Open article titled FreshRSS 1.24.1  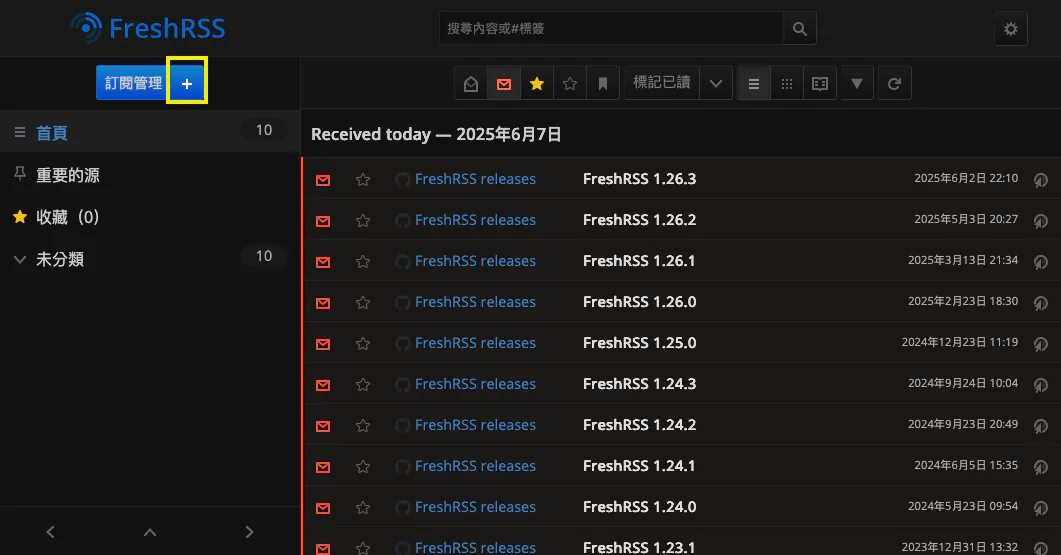coord(639,466)
